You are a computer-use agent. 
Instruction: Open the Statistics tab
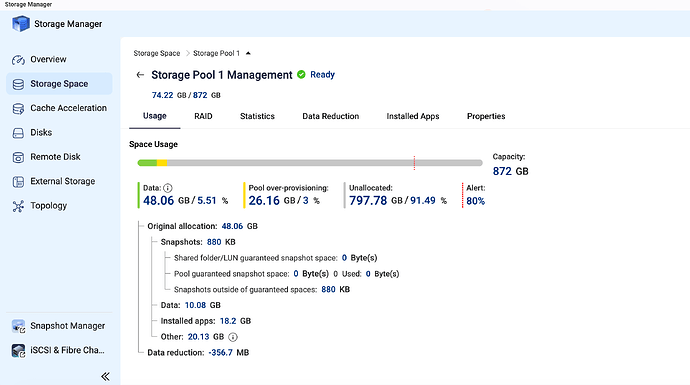[x=257, y=116]
